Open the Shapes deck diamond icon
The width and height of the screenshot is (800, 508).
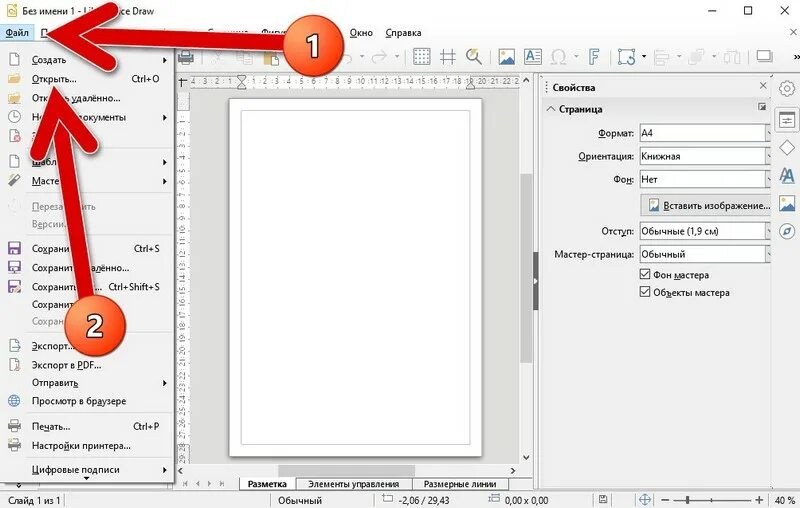(787, 148)
